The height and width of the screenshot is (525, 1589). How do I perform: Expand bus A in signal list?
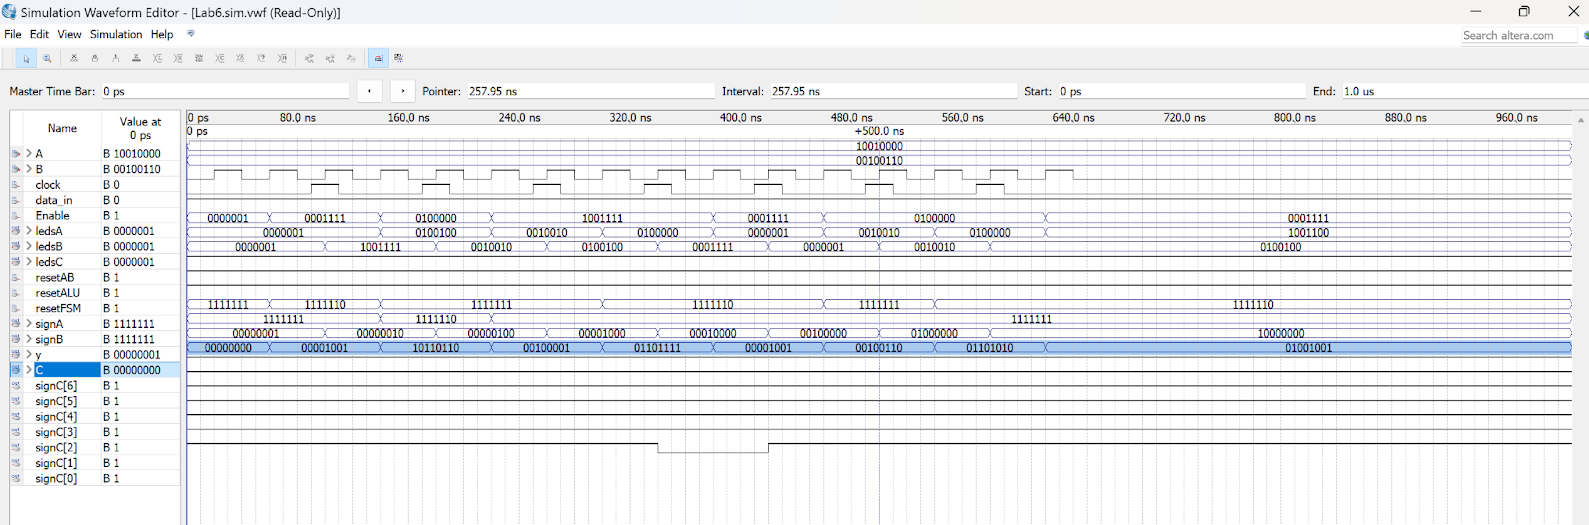click(29, 154)
